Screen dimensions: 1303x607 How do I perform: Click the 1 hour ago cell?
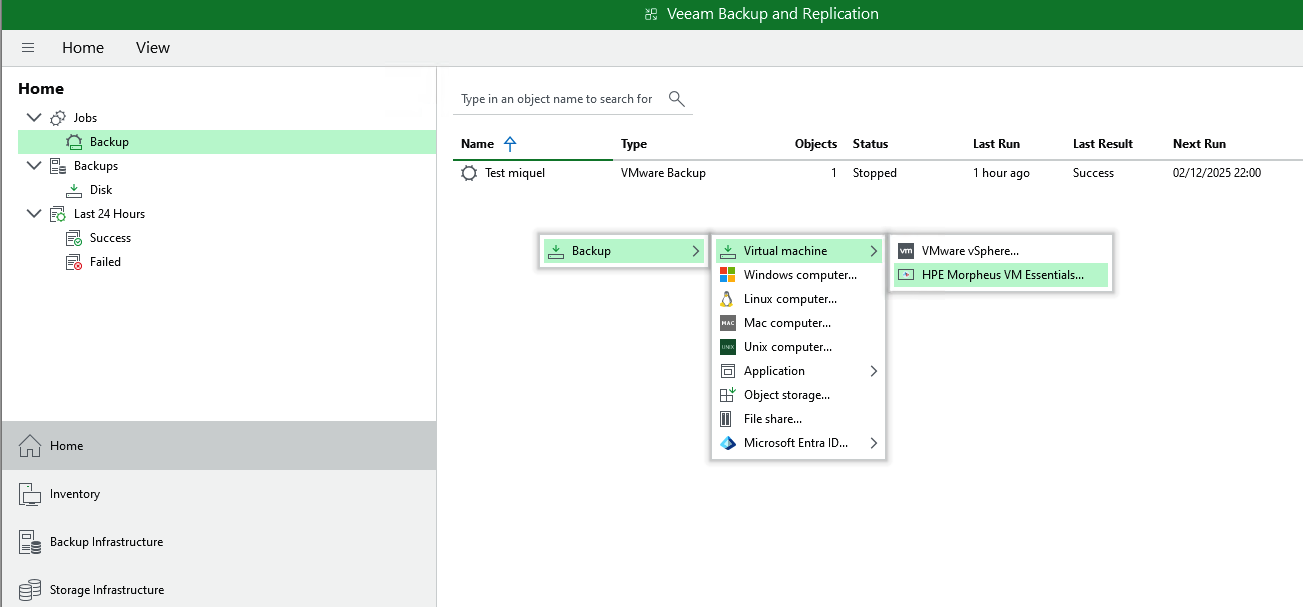tap(1001, 173)
